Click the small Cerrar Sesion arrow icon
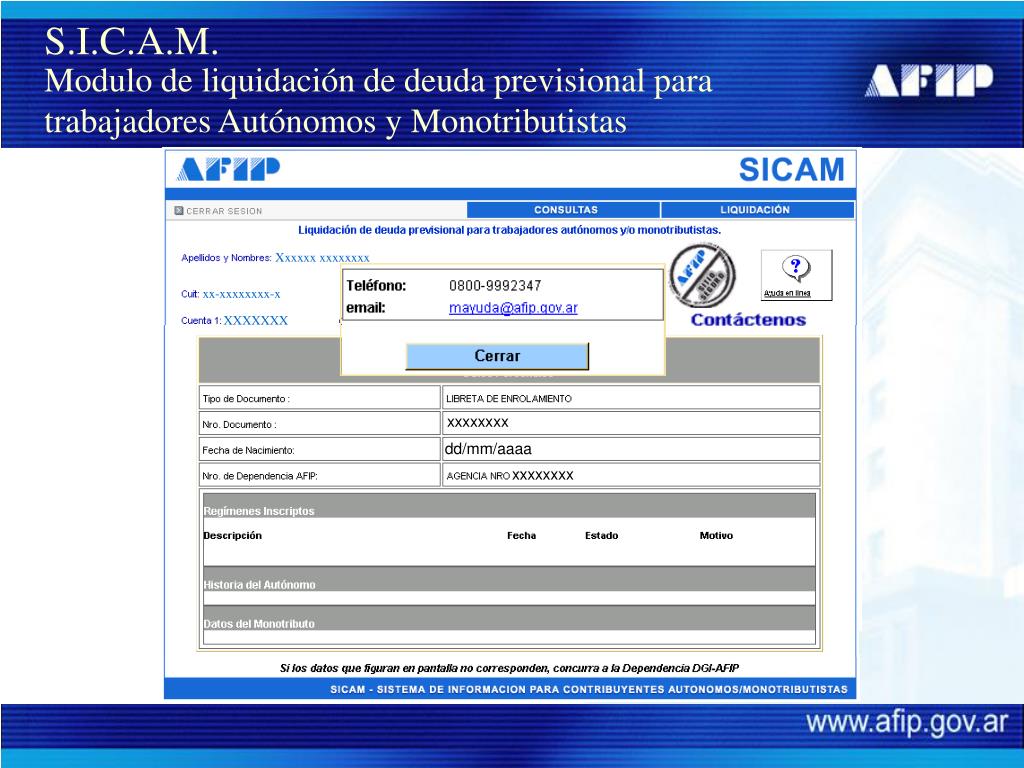This screenshot has width=1024, height=768. point(179,210)
